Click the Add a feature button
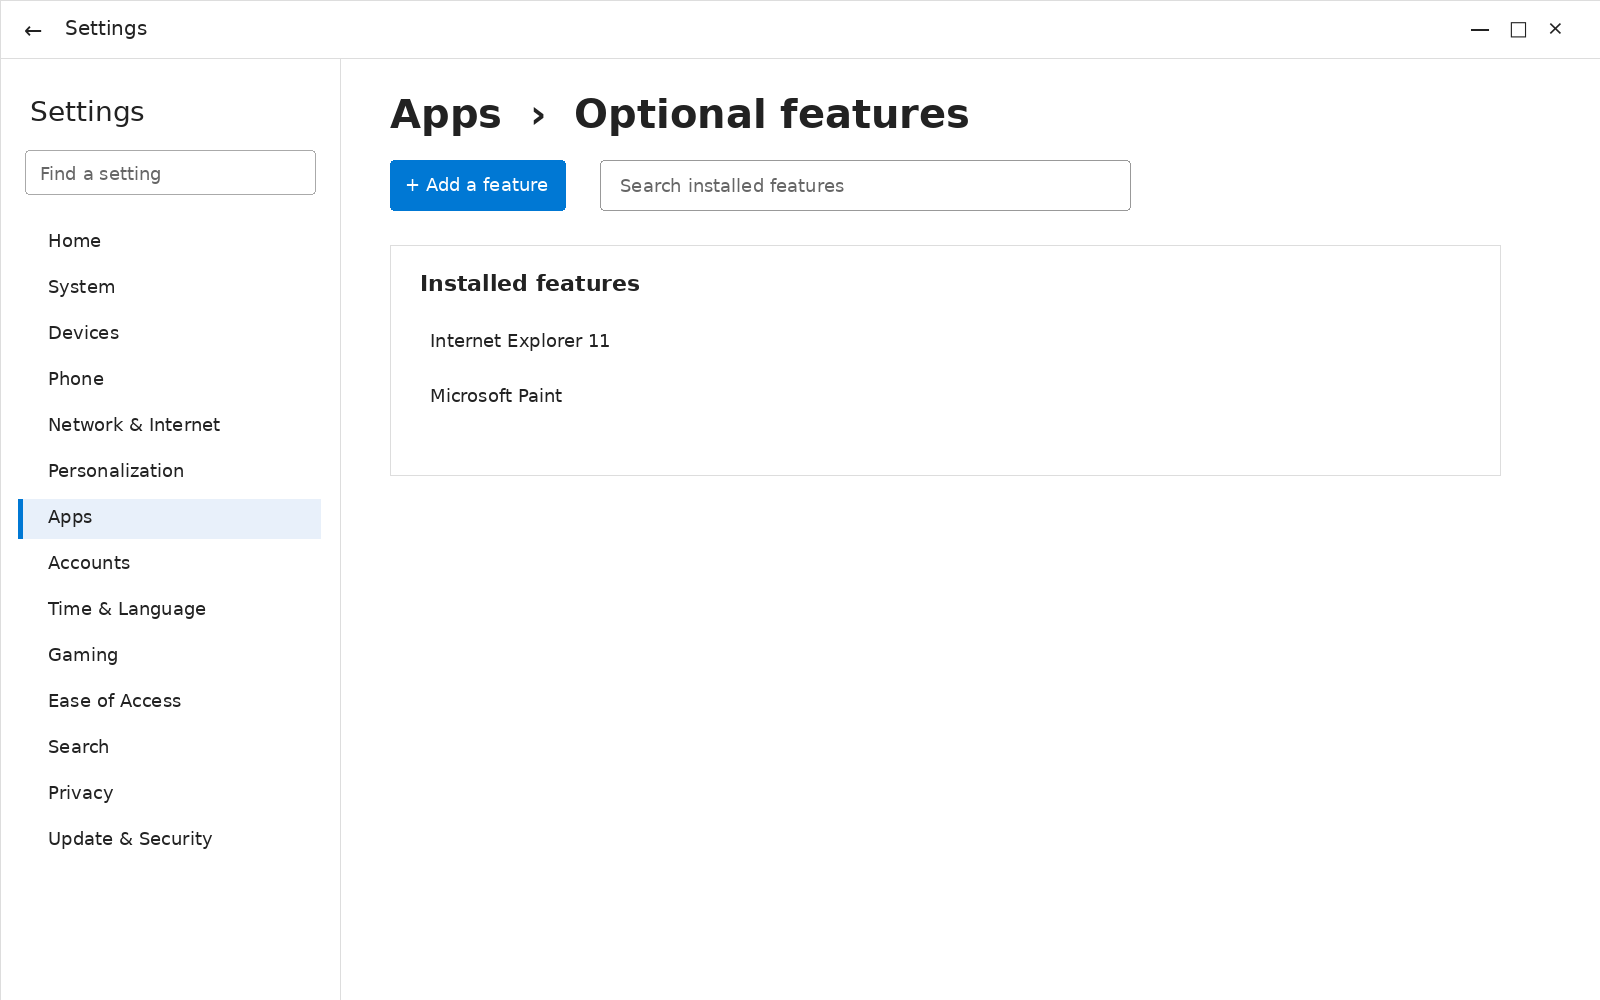Screen dimensions: 1600x1000 [x=478, y=185]
